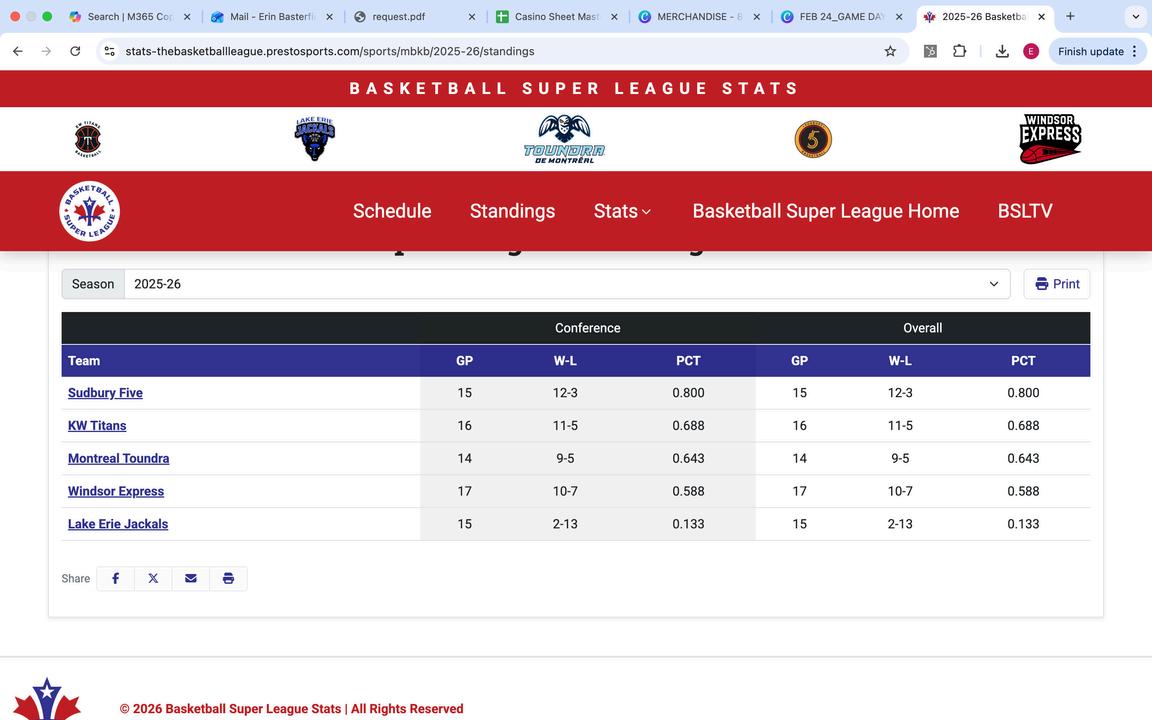Image resolution: width=1152 pixels, height=720 pixels.
Task: Share standings on X
Action: (x=153, y=578)
